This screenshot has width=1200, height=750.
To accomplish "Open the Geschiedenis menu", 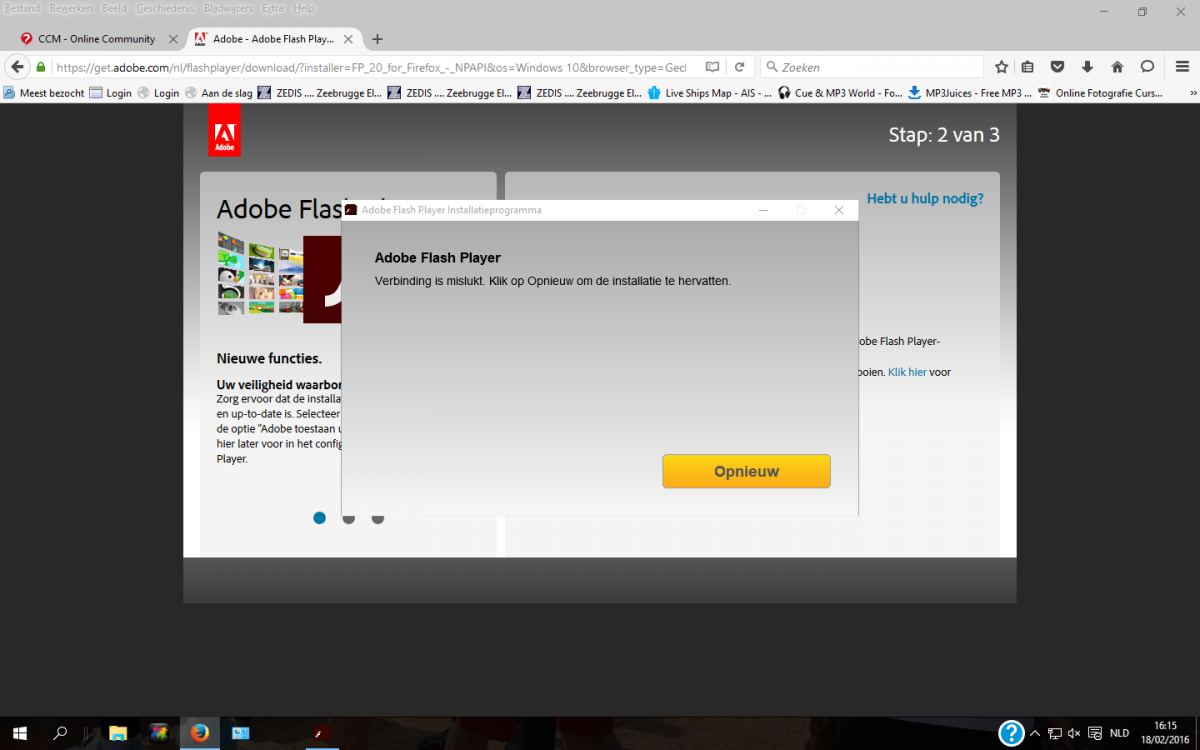I will point(166,8).
